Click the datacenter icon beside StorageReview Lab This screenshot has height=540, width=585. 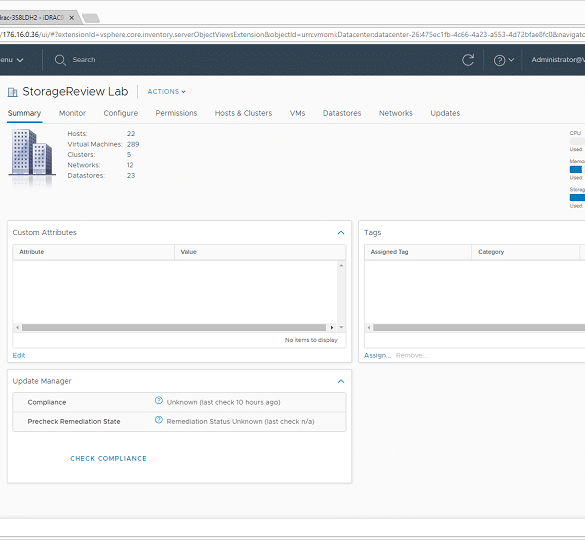13,92
